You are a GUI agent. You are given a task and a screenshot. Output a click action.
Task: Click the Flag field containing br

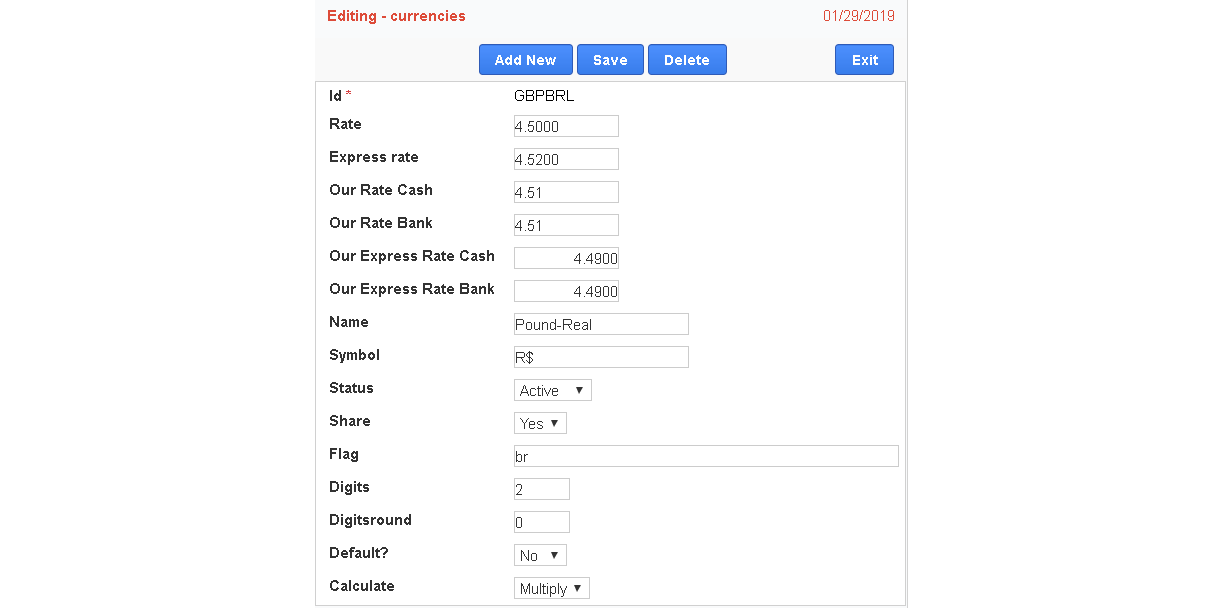[x=706, y=456]
